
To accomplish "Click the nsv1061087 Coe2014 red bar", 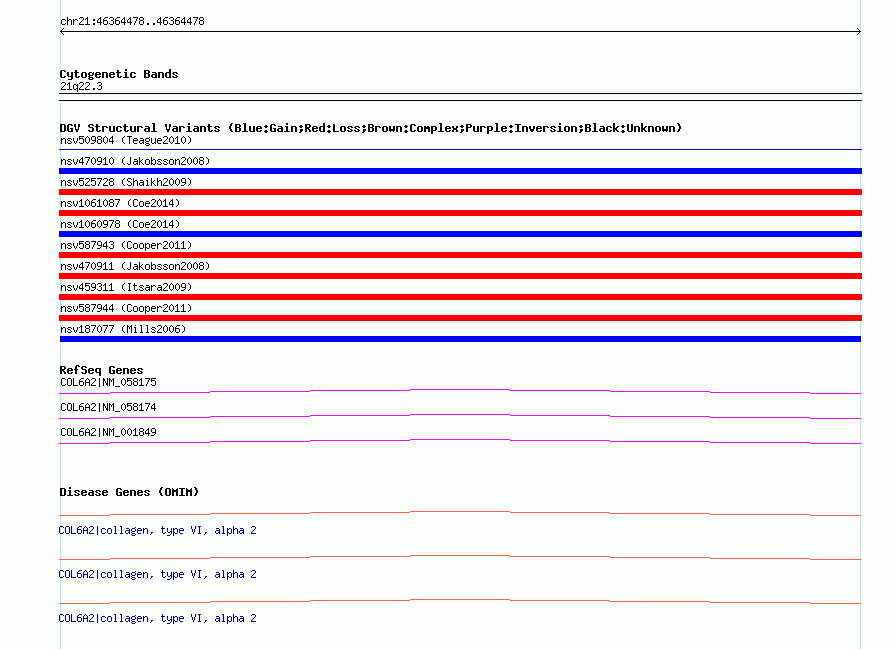I will pos(460,213).
